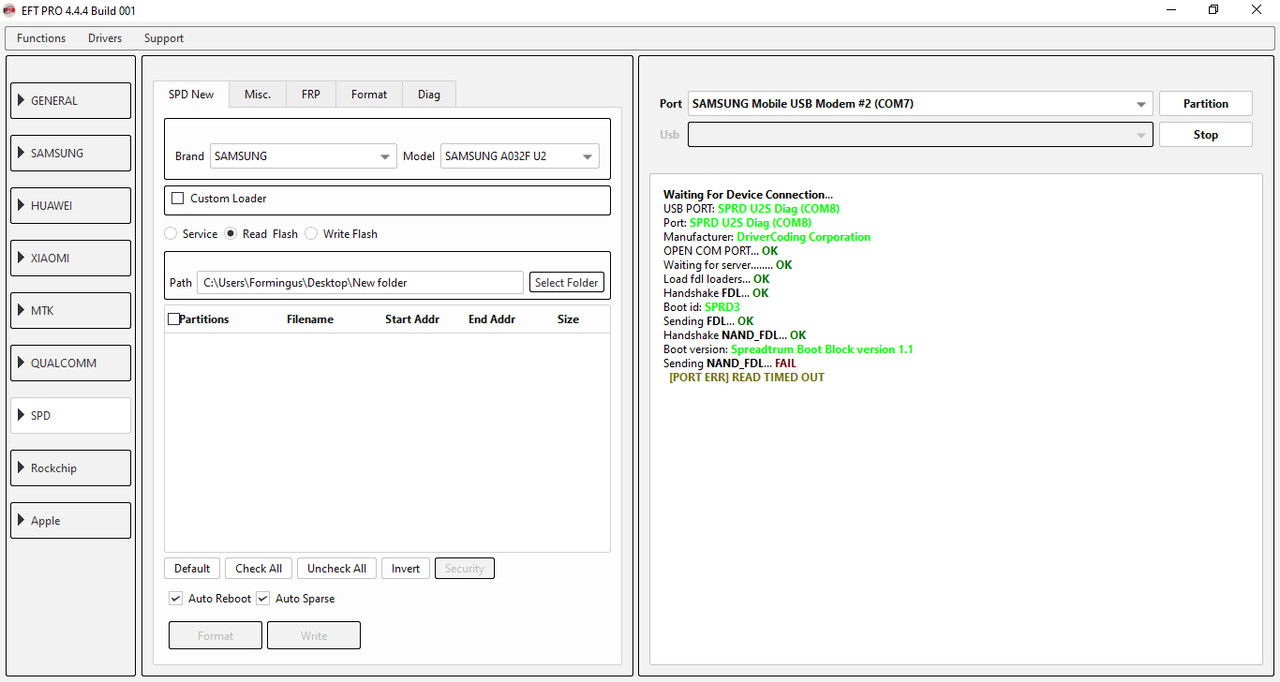The width and height of the screenshot is (1280, 682).
Task: Click the Stop button
Action: tap(1206, 135)
